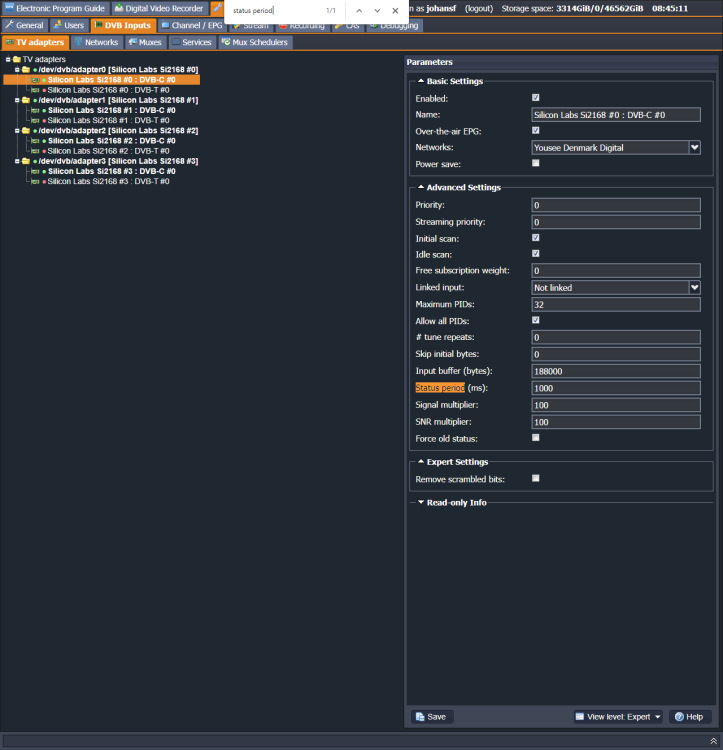Click the Help question mark icon
This screenshot has width=723, height=750.
679,717
